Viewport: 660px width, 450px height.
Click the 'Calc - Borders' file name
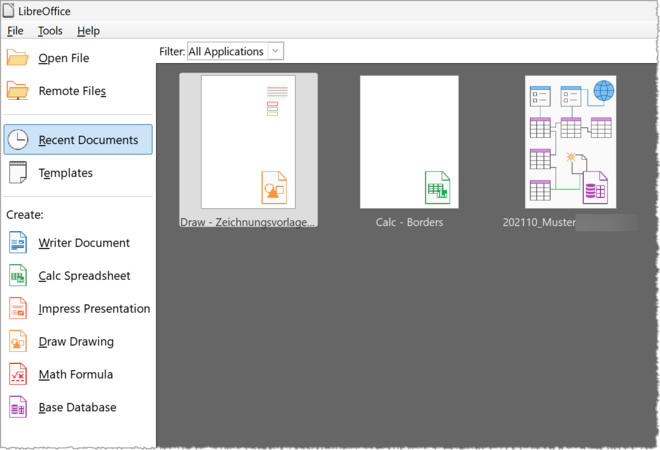pyautogui.click(x=409, y=222)
